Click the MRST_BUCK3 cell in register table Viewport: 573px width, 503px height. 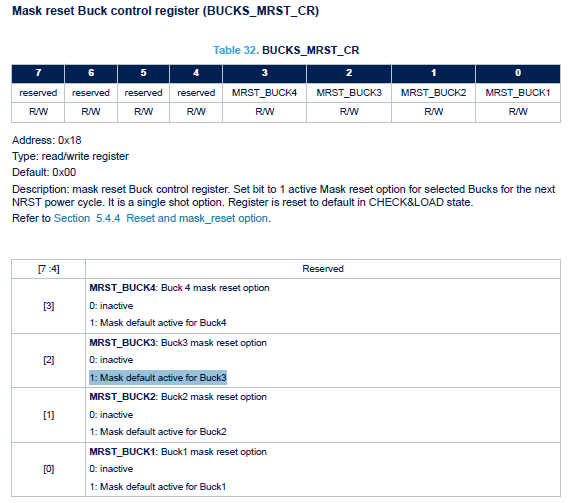pos(349,93)
